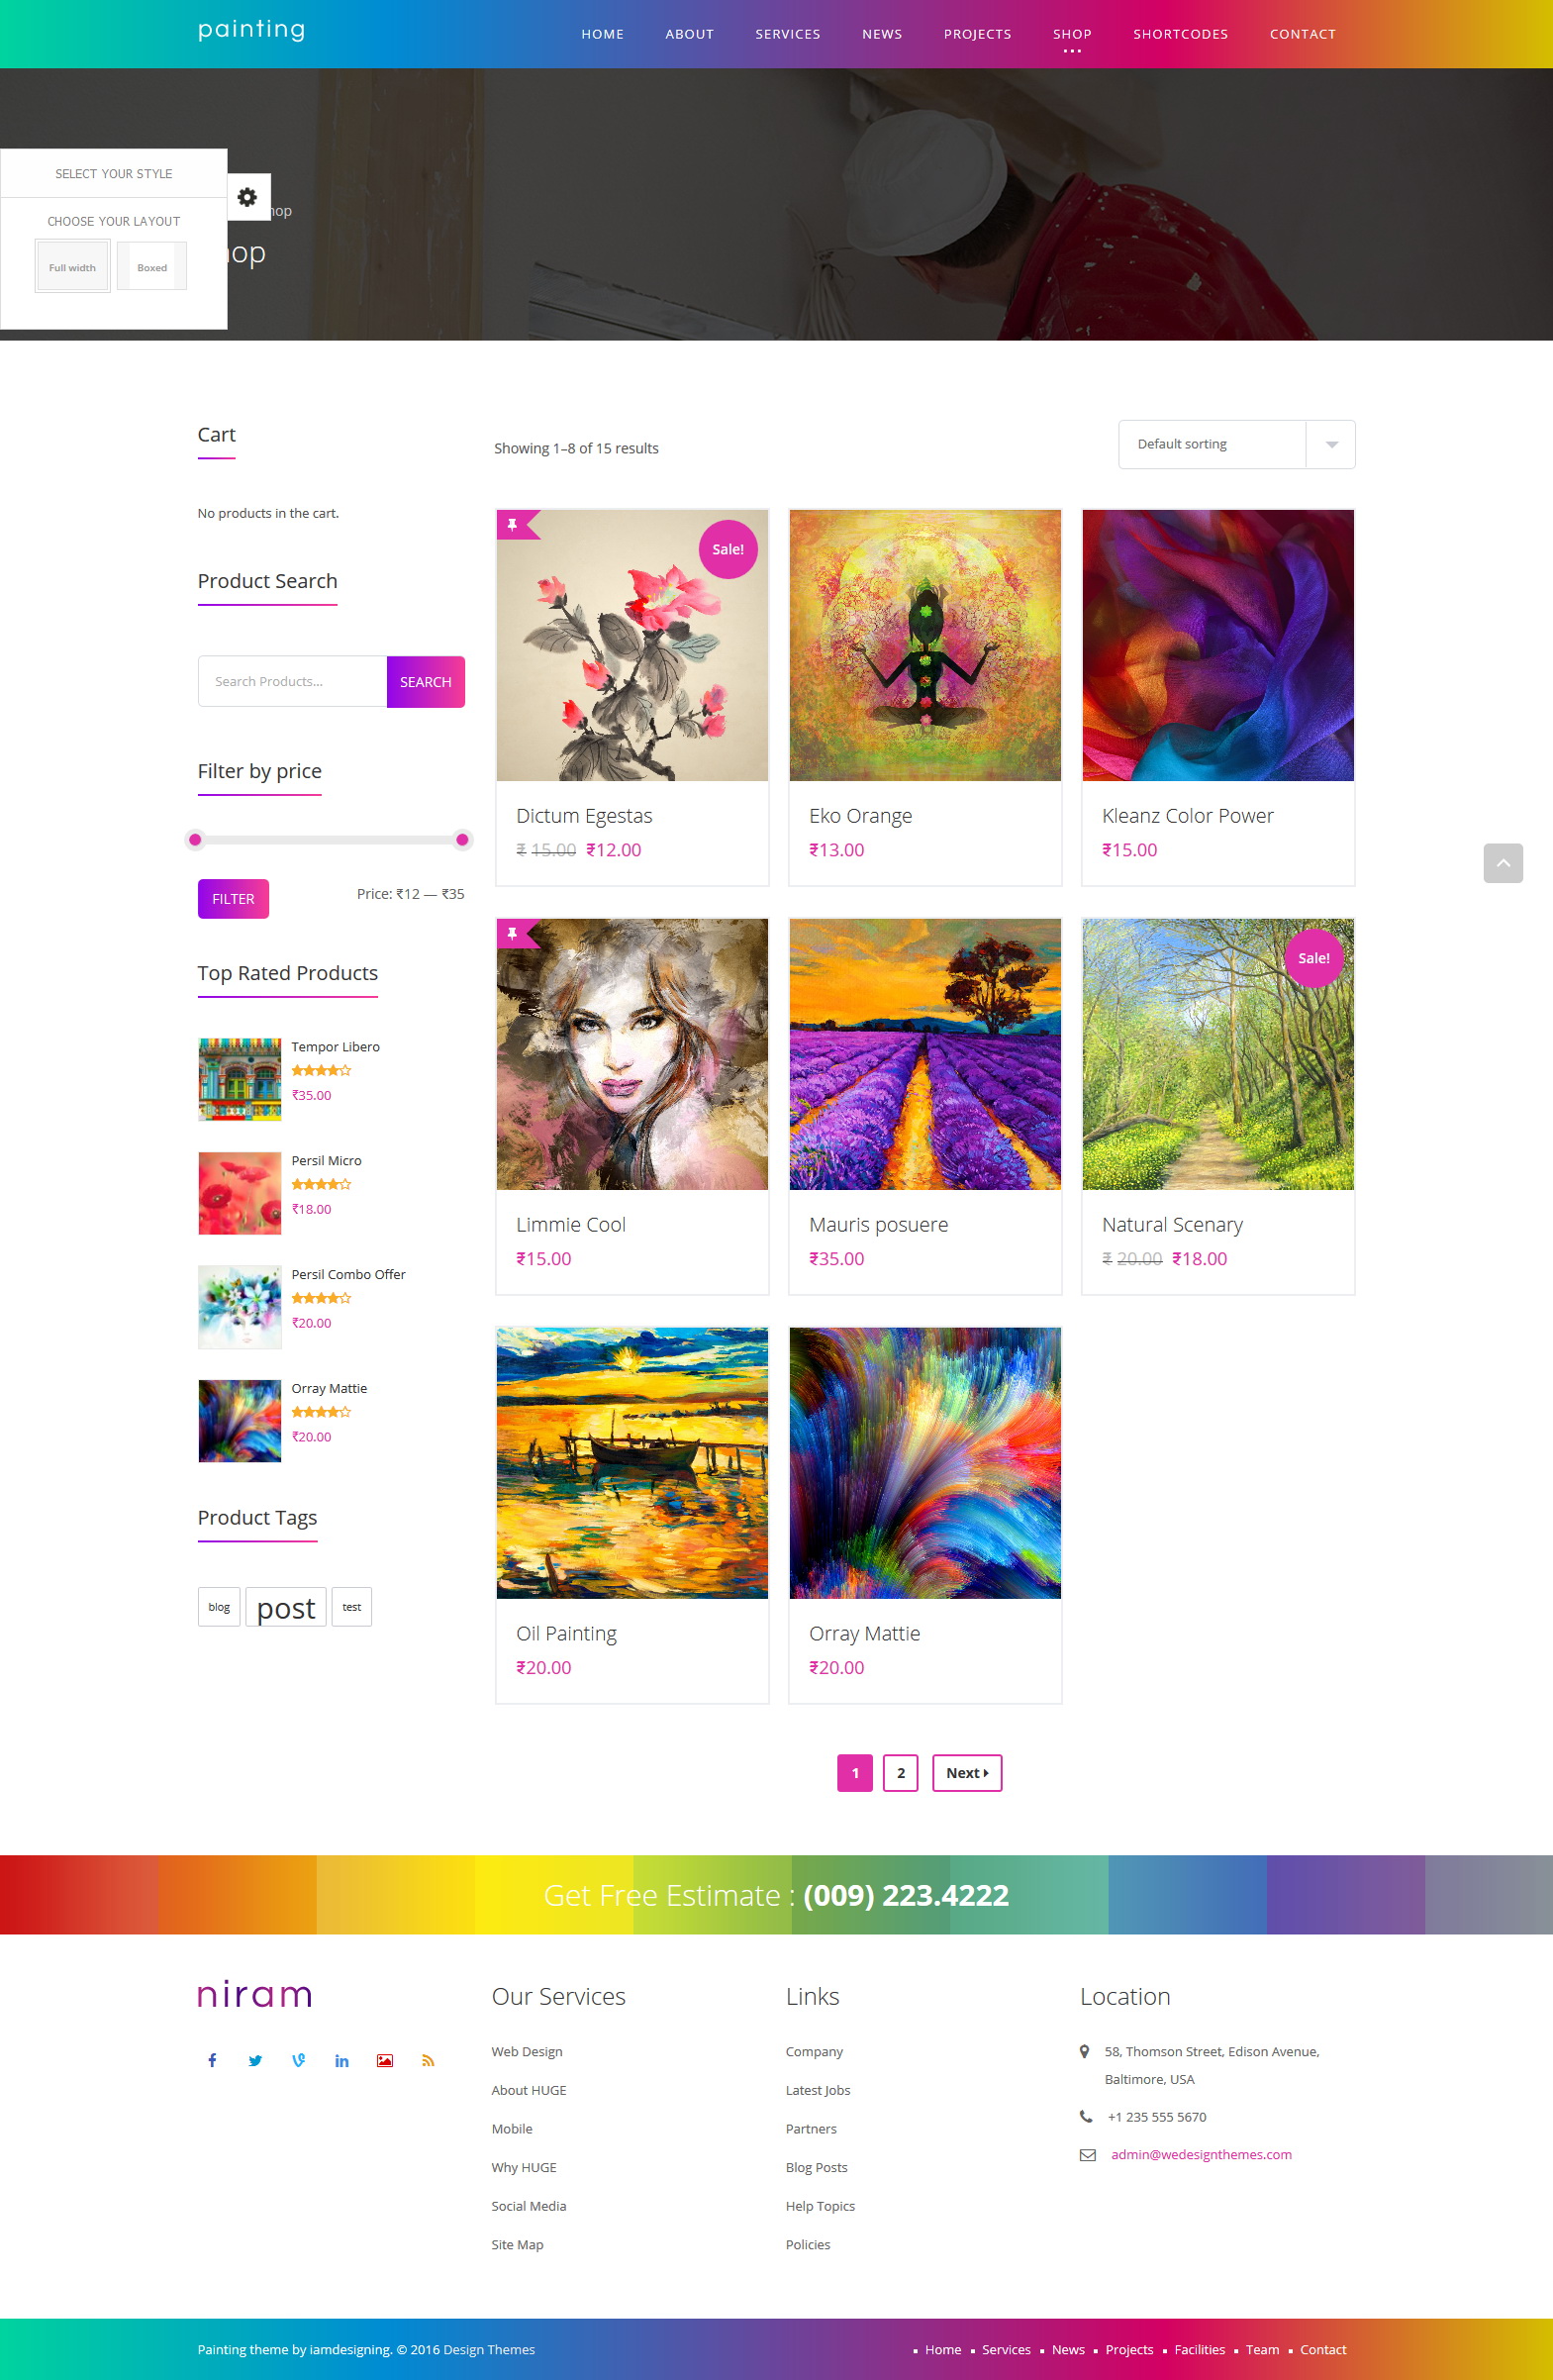This screenshot has height=2380, width=1553.
Task: Open the Limmie Cool product image
Action: [632, 1054]
